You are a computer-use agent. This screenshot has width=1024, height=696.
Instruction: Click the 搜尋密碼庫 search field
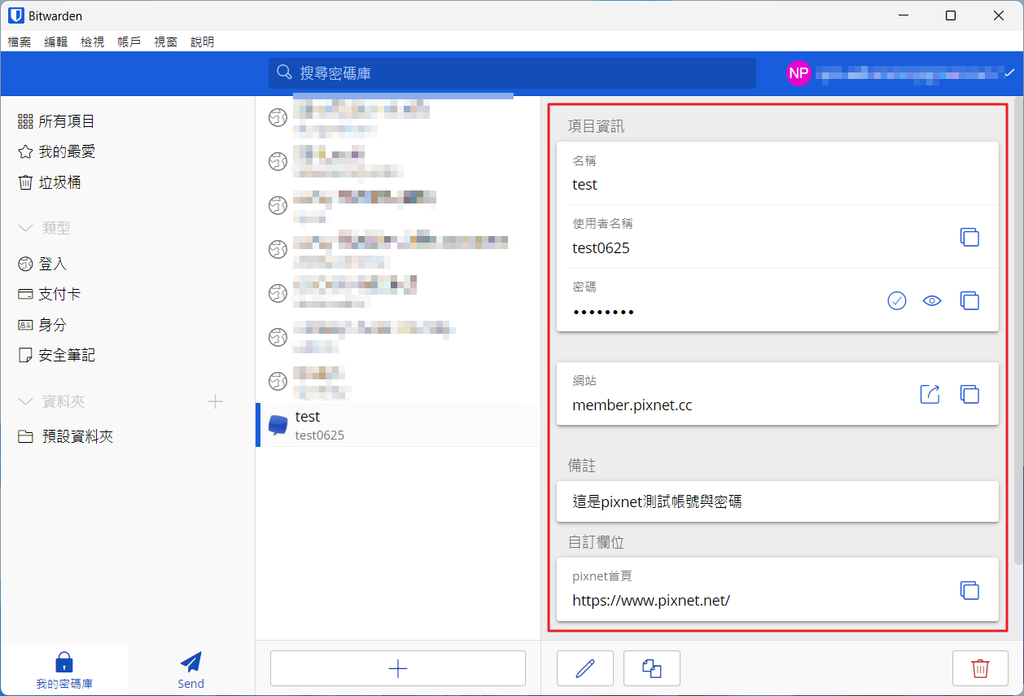click(x=512, y=73)
